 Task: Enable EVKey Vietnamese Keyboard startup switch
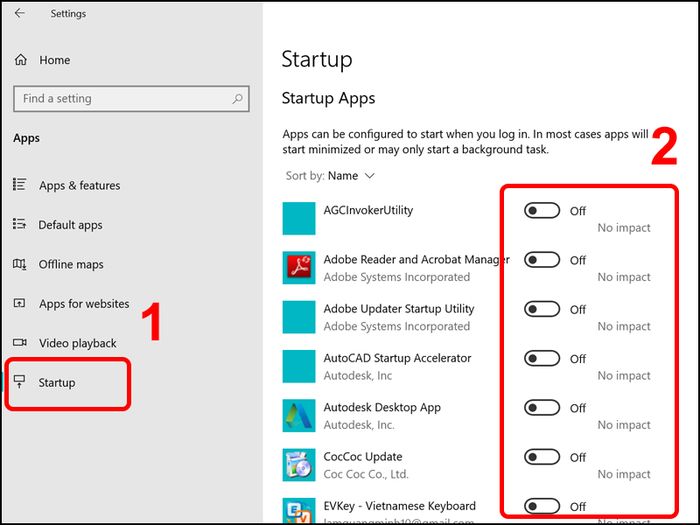pos(542,506)
